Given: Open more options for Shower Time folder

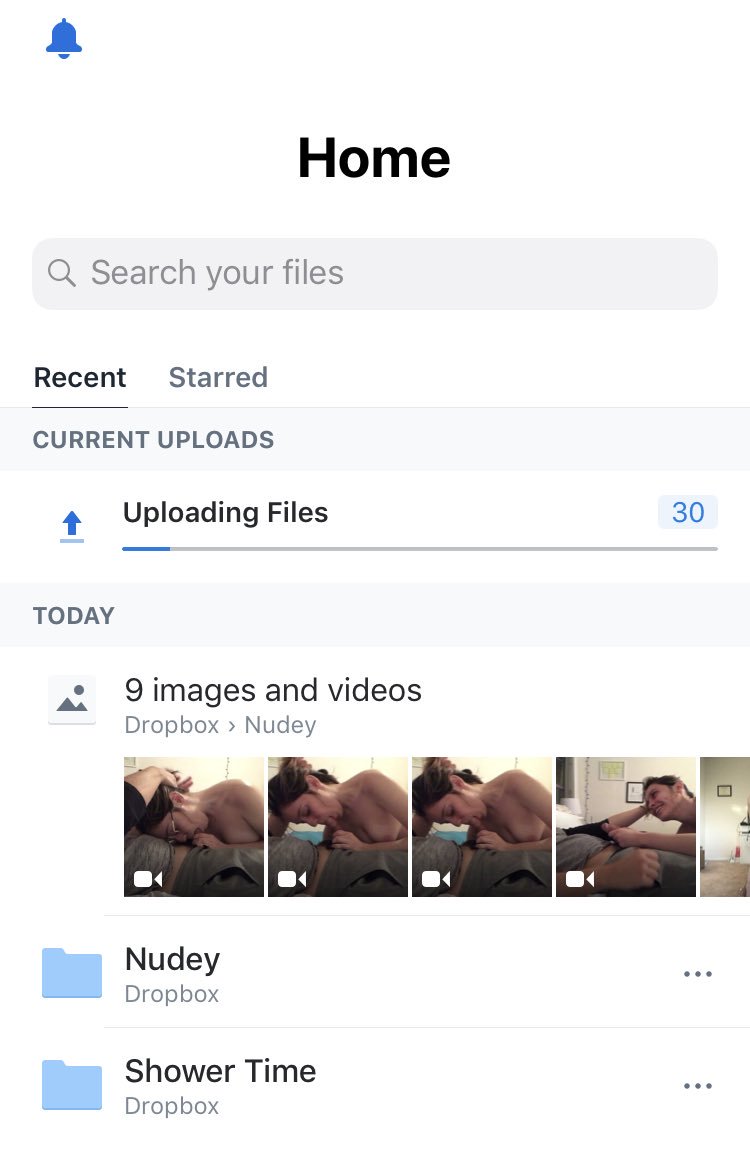Looking at the screenshot, I should (x=698, y=1086).
